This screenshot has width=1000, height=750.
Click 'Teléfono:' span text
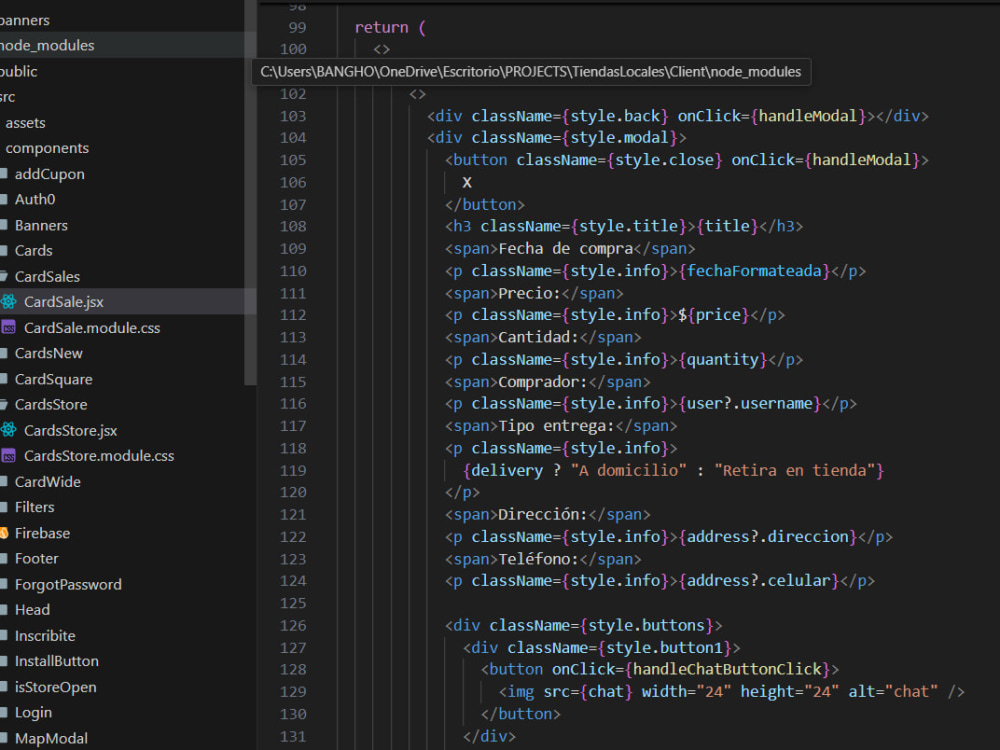(538, 559)
